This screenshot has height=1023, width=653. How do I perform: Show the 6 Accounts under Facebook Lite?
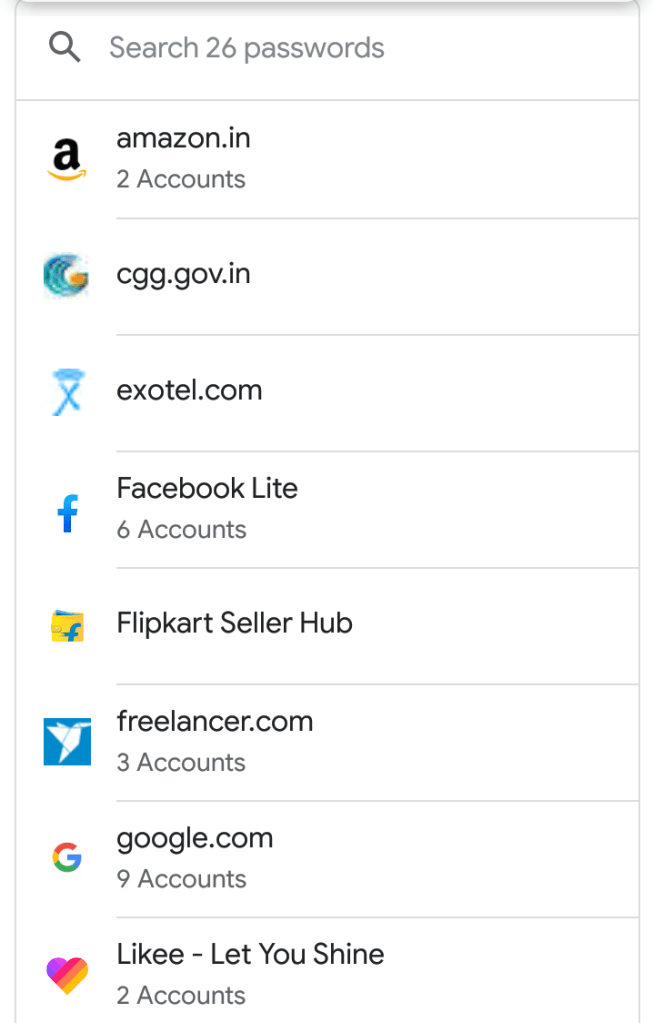coord(181,530)
